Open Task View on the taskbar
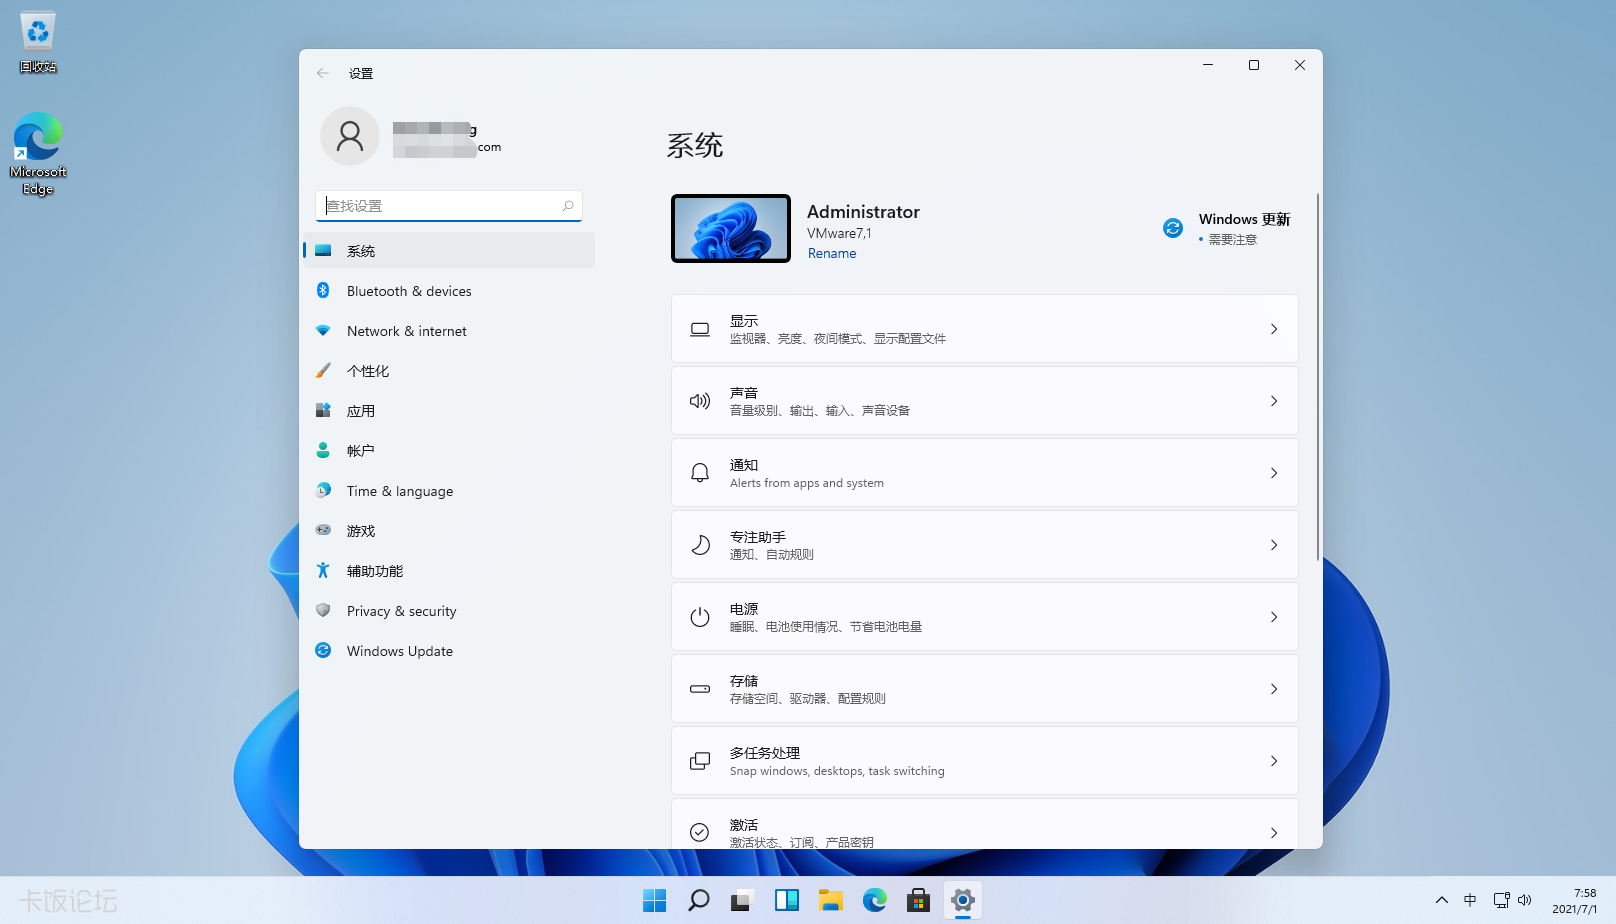The image size is (1616, 924). pyautogui.click(x=742, y=900)
